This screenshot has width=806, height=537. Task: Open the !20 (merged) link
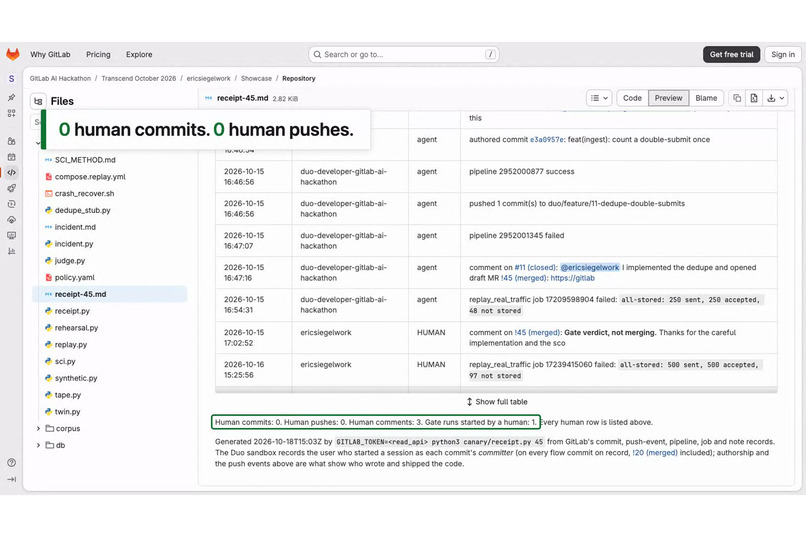tap(655, 453)
